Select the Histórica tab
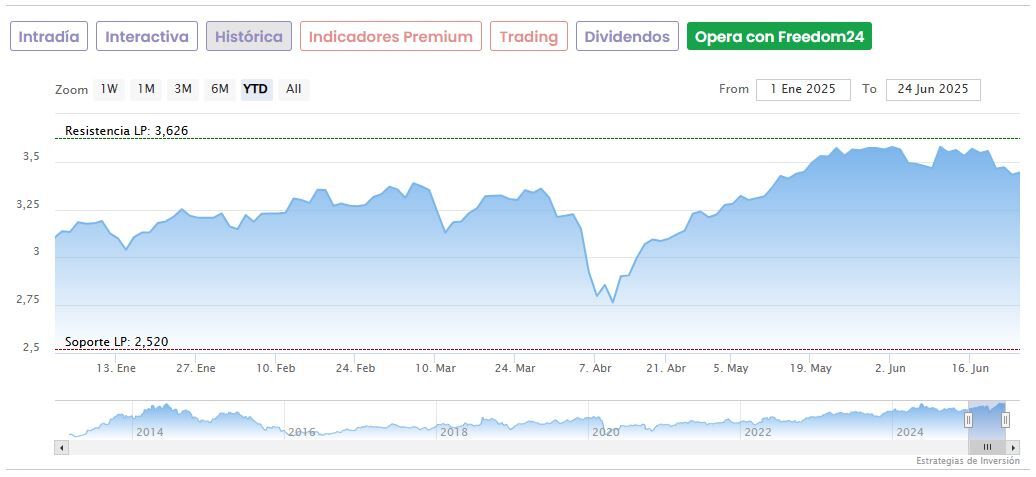1036x477 pixels. [x=249, y=37]
